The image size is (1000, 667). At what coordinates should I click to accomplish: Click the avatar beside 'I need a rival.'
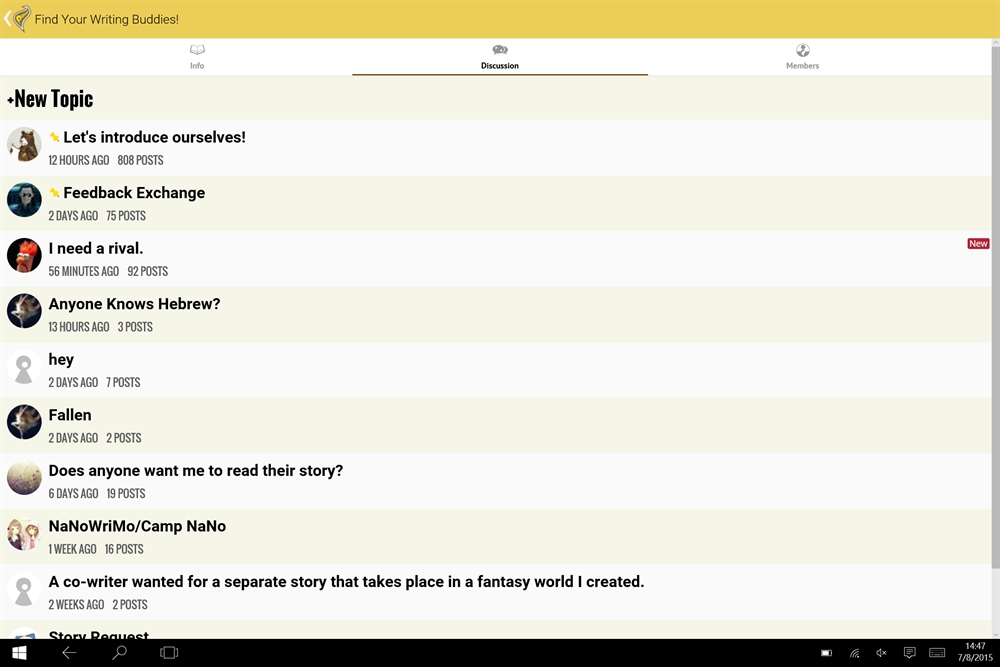click(24, 256)
